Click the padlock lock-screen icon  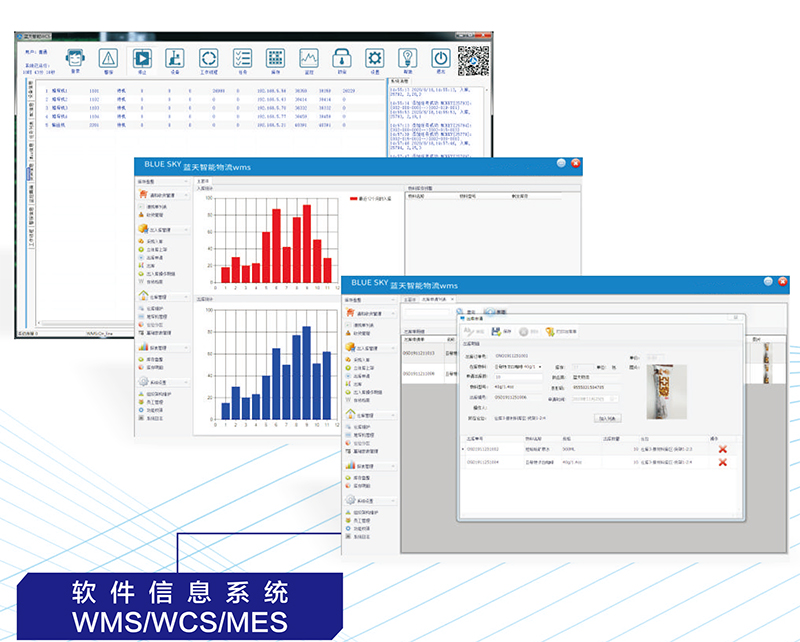[342, 59]
